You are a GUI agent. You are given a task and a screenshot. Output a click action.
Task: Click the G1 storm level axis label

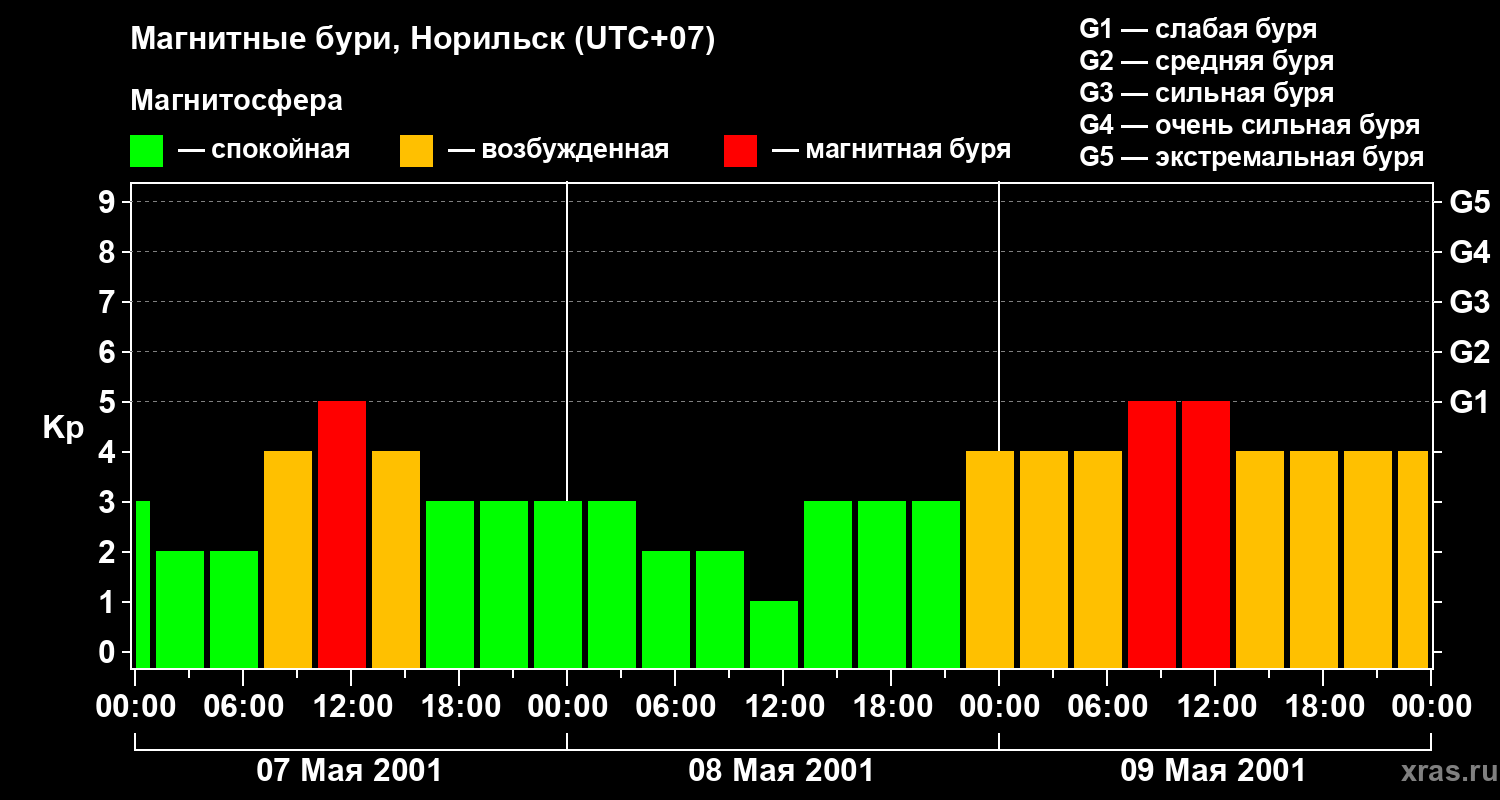click(x=1469, y=402)
